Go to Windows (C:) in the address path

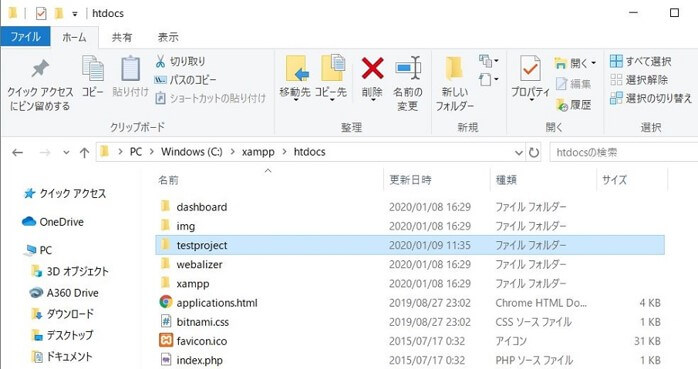[x=191, y=152]
